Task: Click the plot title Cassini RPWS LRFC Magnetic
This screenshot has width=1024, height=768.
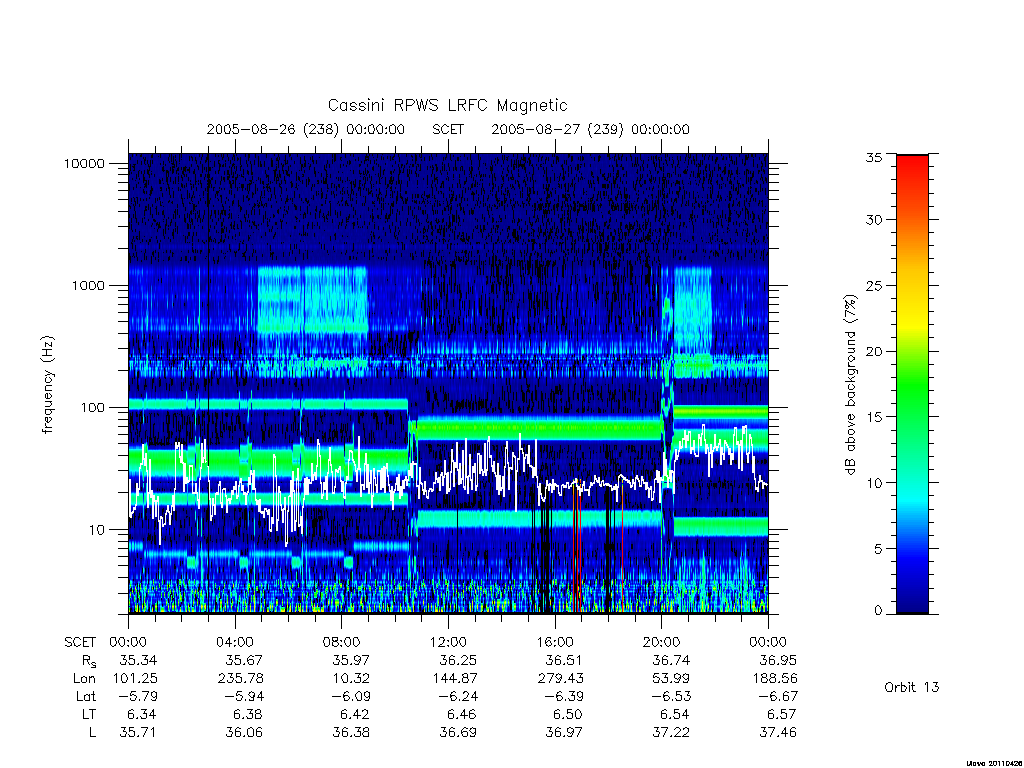Action: tap(447, 105)
